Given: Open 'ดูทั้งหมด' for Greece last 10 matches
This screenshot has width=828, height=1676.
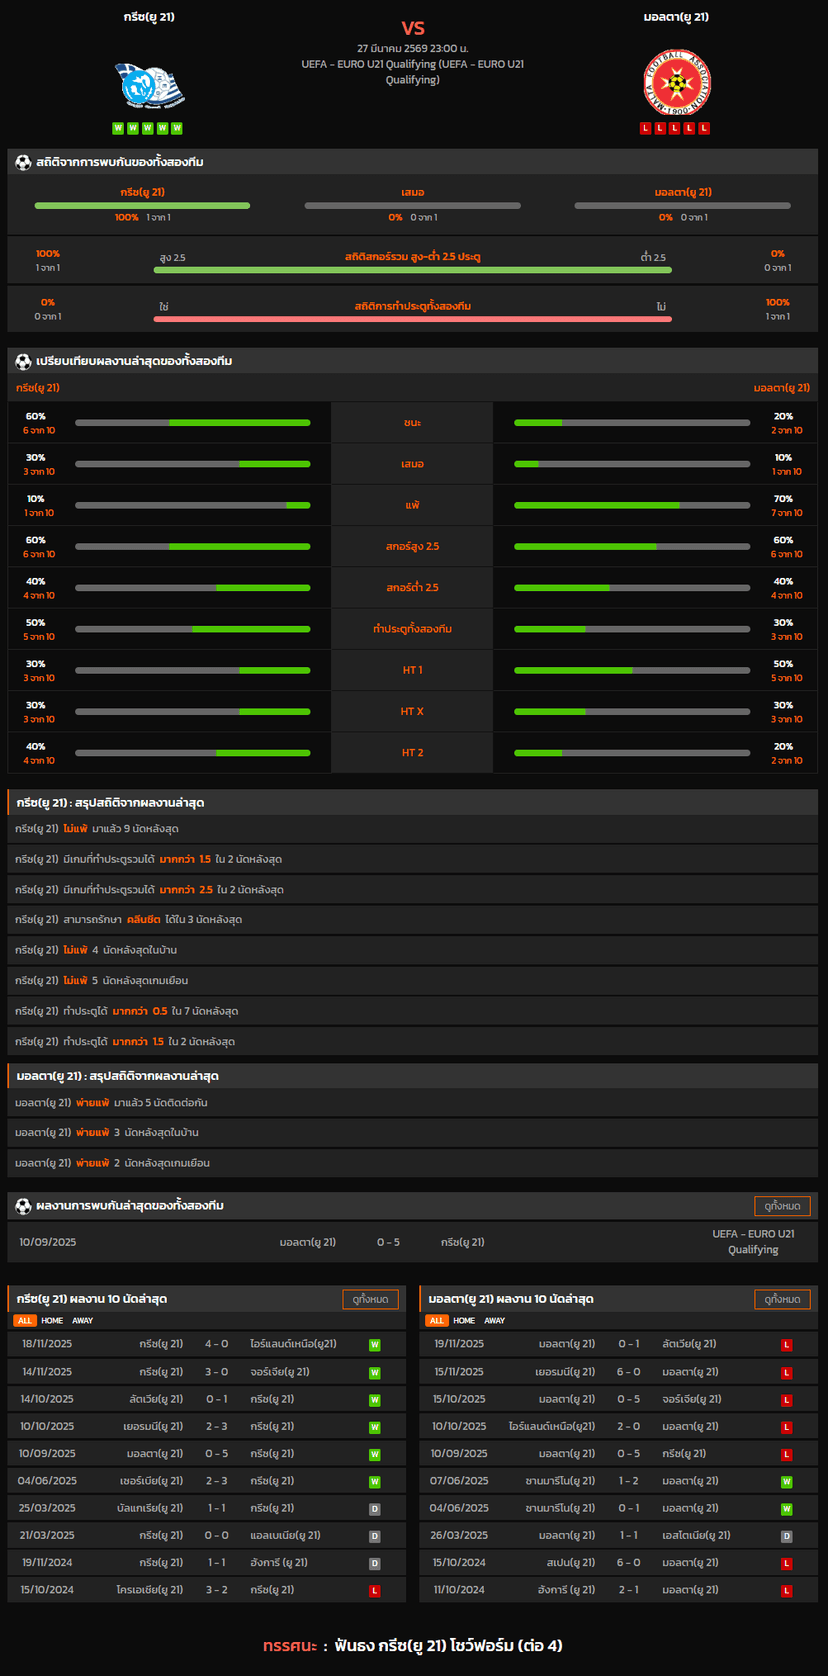Looking at the screenshot, I should [x=370, y=1299].
